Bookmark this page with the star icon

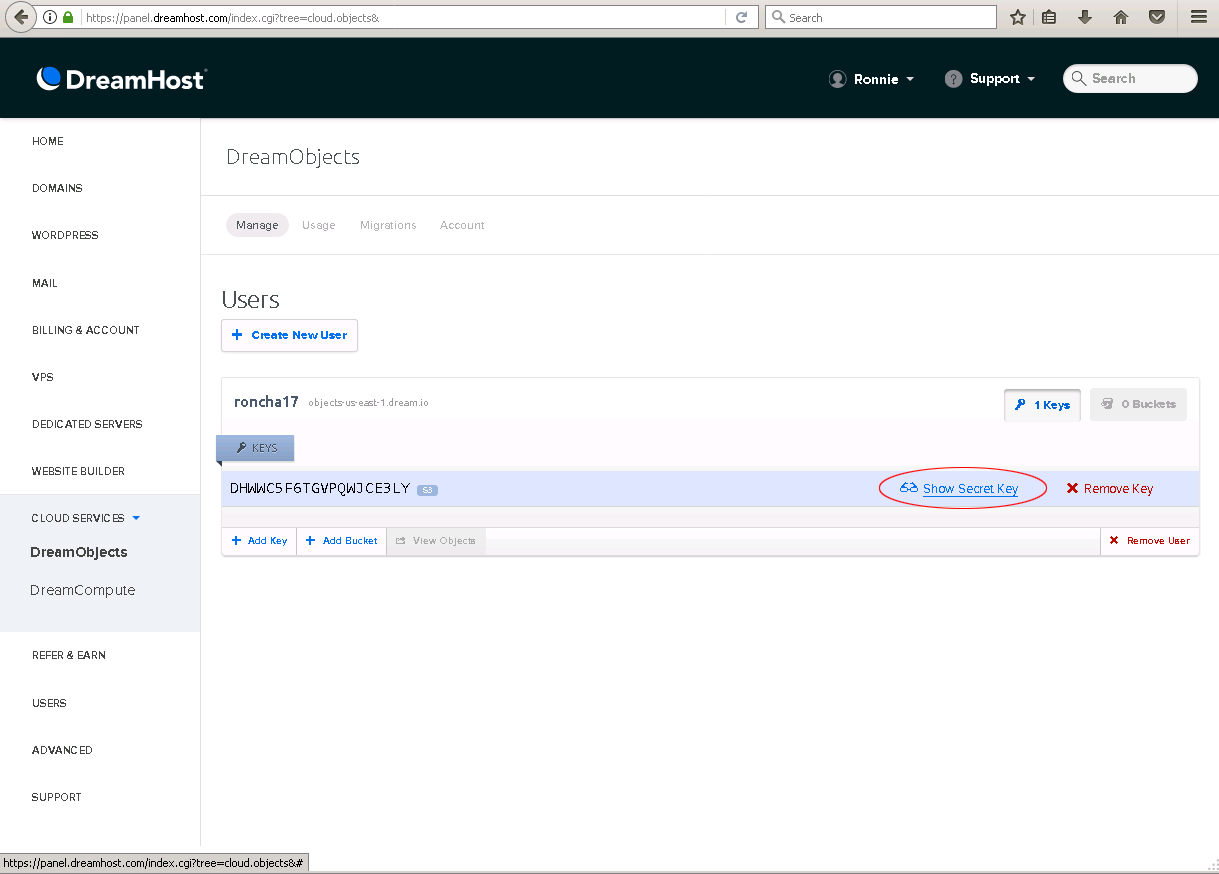pos(1017,17)
